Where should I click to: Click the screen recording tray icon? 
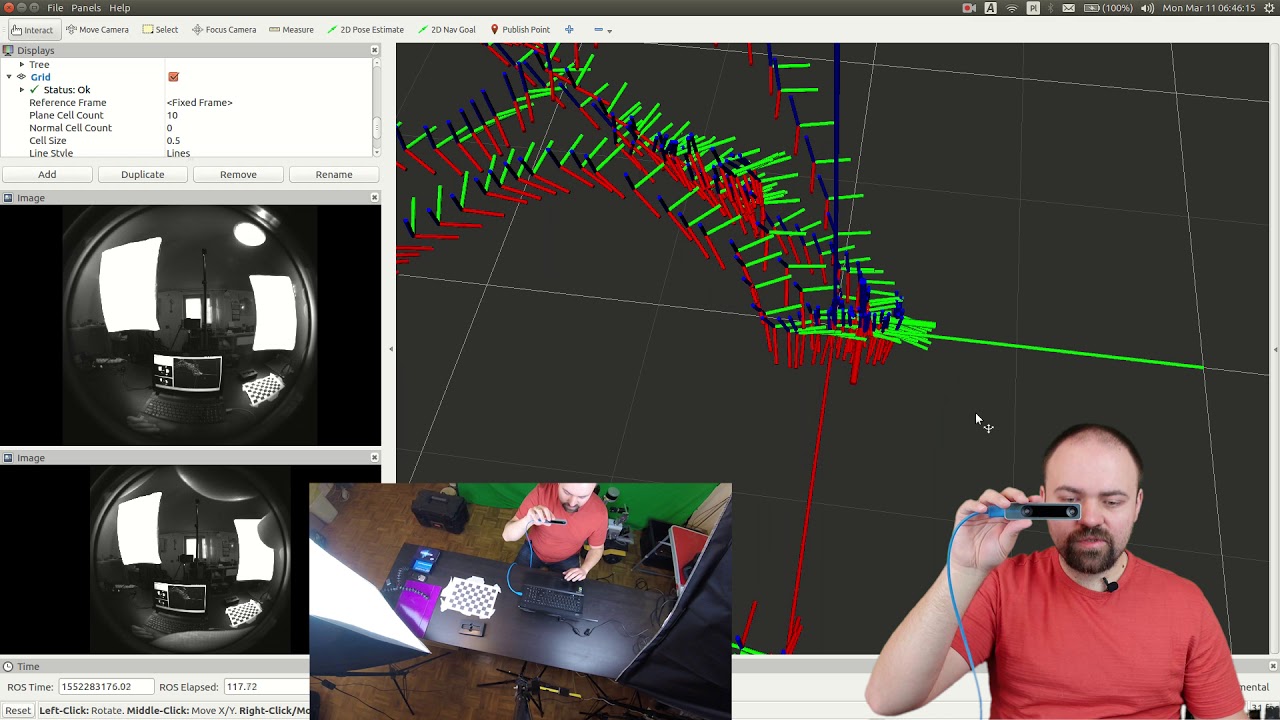click(969, 8)
